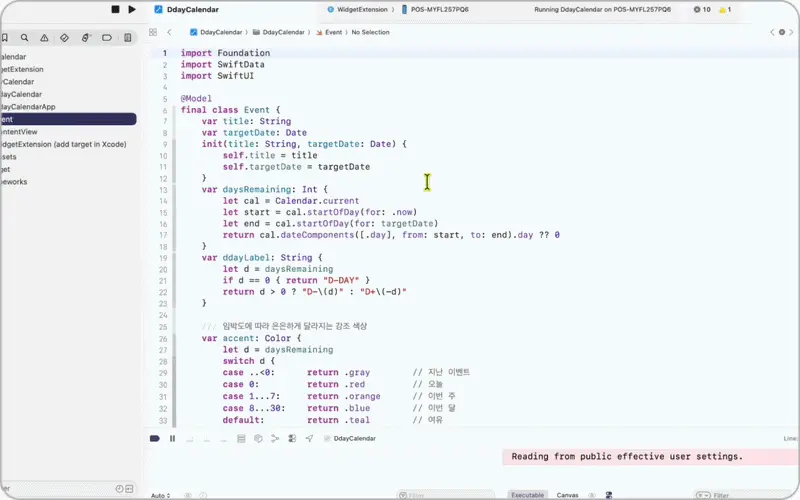
Task: Click DdayCalendar project in breadcrumb
Action: click(x=216, y=32)
